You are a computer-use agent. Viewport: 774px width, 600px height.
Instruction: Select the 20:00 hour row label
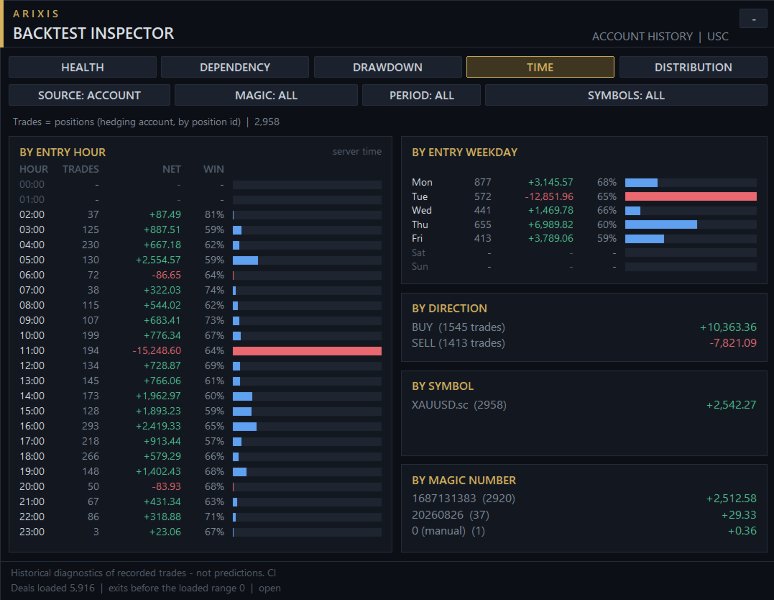tap(32, 487)
